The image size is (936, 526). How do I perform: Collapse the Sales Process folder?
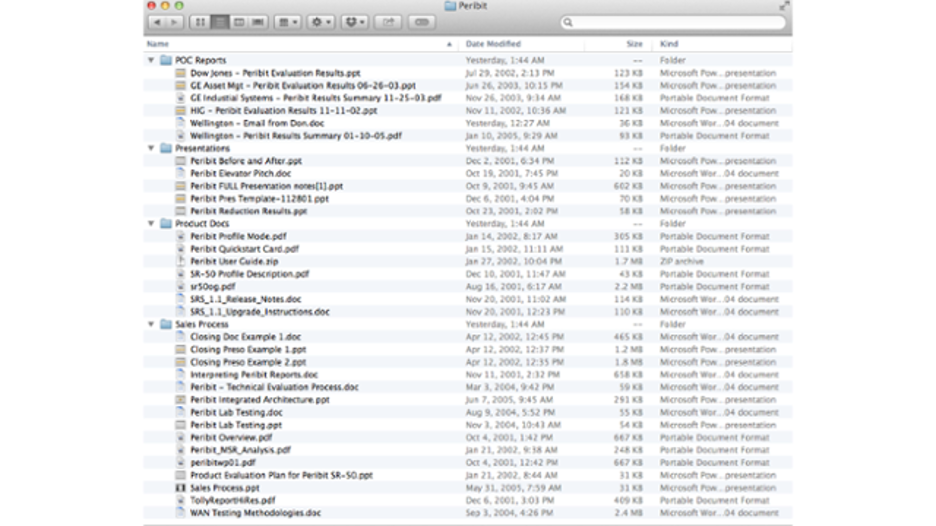[x=152, y=324]
